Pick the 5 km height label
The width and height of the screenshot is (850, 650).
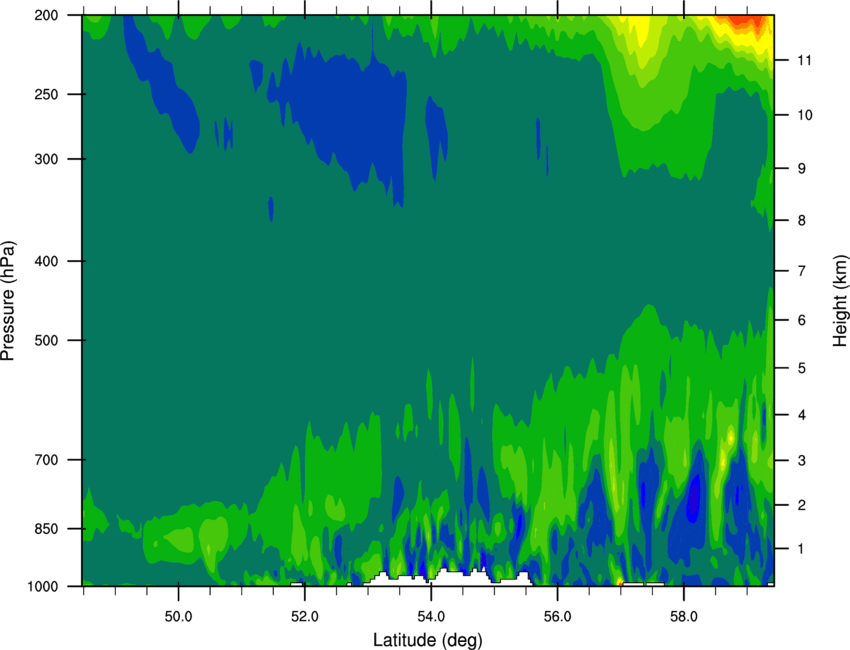[802, 368]
